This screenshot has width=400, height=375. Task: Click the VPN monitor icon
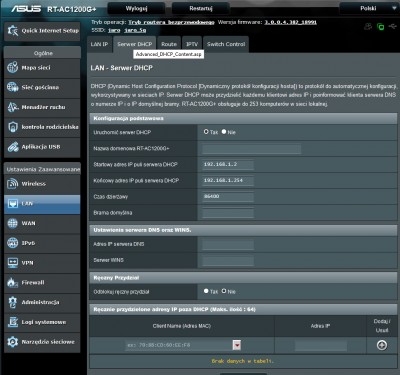pyautogui.click(x=13, y=263)
